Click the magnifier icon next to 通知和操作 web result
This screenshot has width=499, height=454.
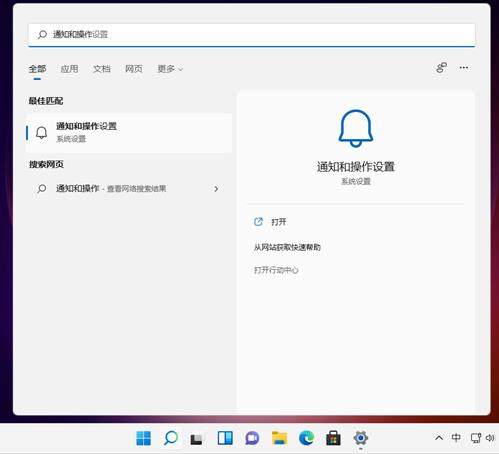pos(42,189)
